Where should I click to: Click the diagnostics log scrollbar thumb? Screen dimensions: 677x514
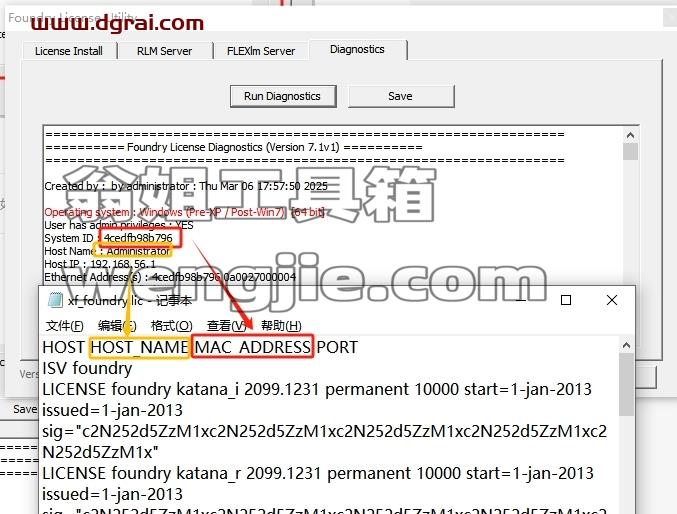[x=630, y=152]
